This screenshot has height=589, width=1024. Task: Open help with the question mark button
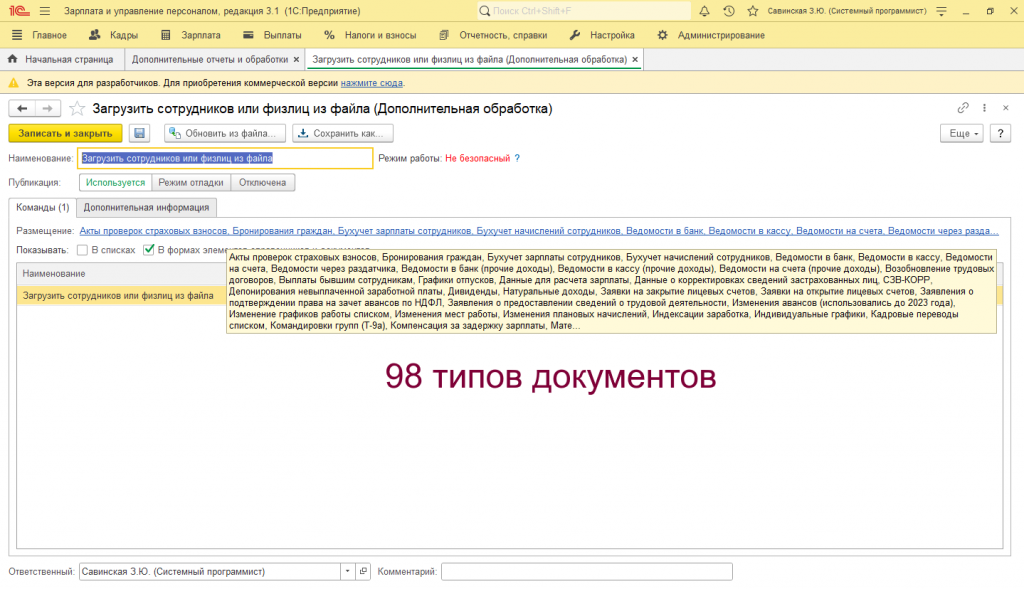pyautogui.click(x=1000, y=133)
